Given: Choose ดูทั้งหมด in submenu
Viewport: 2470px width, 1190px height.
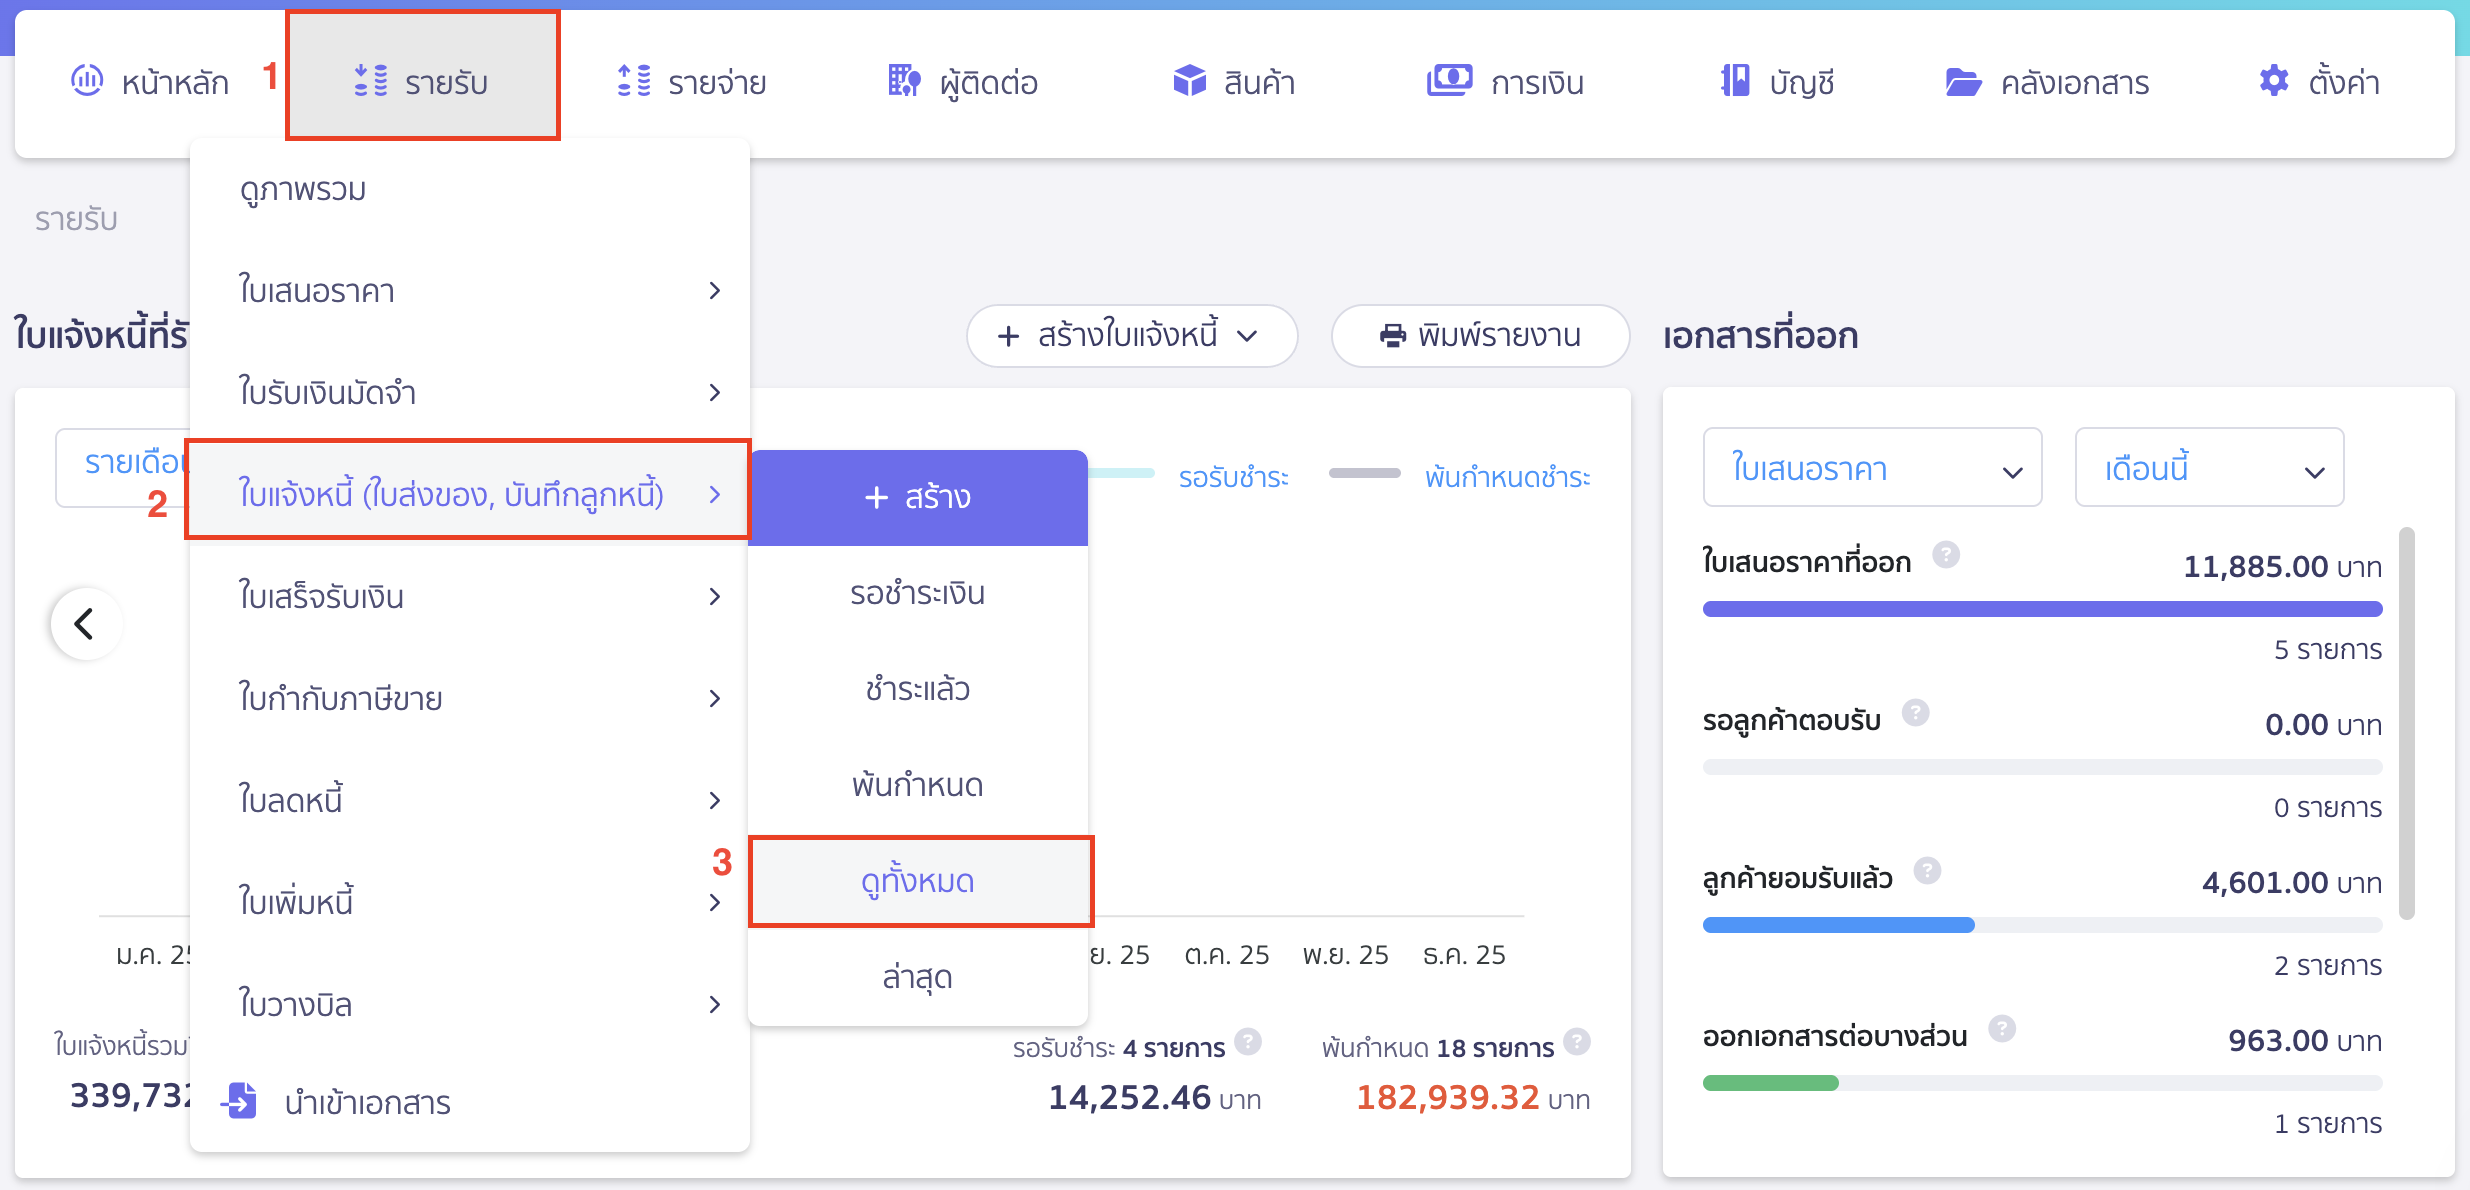Looking at the screenshot, I should point(918,881).
